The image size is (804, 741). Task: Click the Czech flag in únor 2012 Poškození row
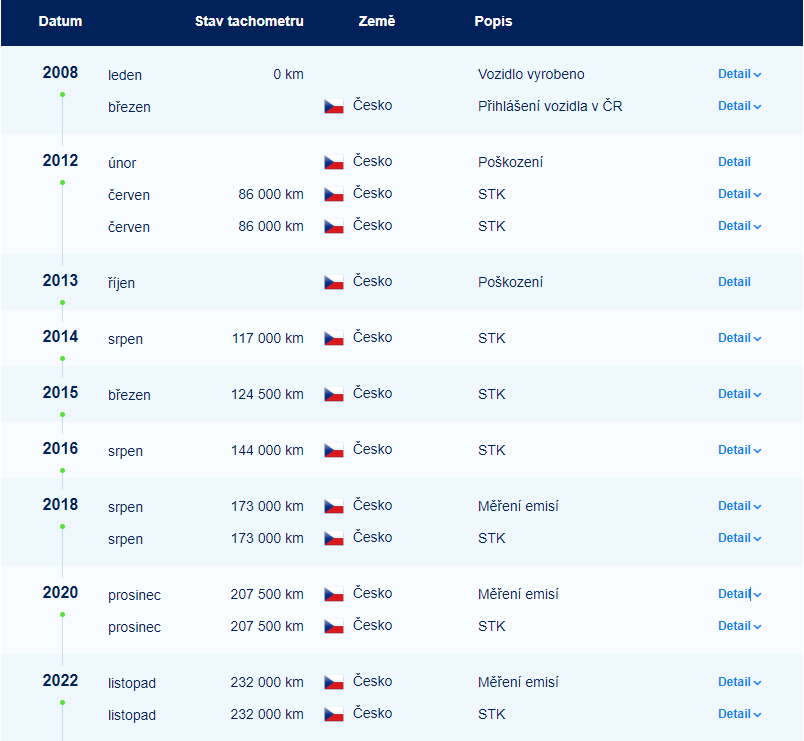pos(334,162)
